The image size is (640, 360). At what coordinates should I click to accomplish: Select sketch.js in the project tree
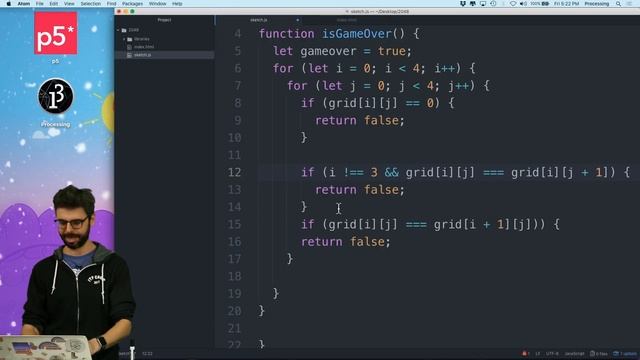(x=142, y=55)
